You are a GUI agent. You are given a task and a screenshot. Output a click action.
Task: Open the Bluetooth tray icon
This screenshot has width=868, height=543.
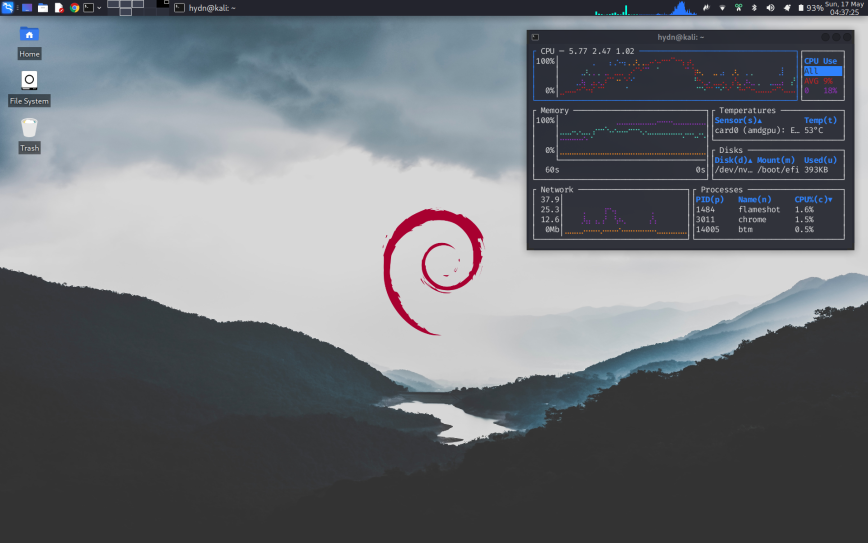(x=754, y=8)
